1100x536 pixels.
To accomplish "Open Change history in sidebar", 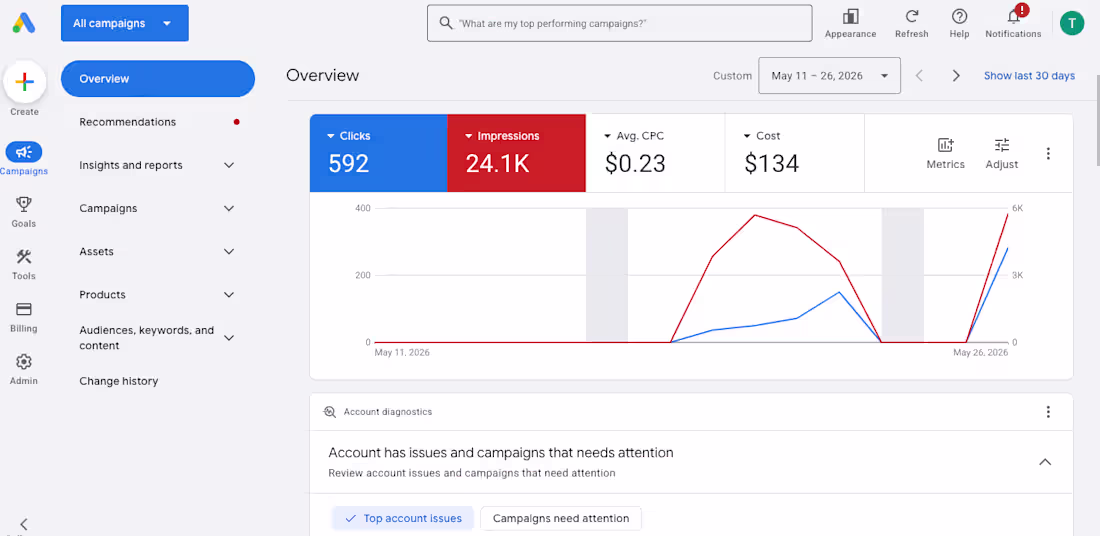I will (x=119, y=381).
